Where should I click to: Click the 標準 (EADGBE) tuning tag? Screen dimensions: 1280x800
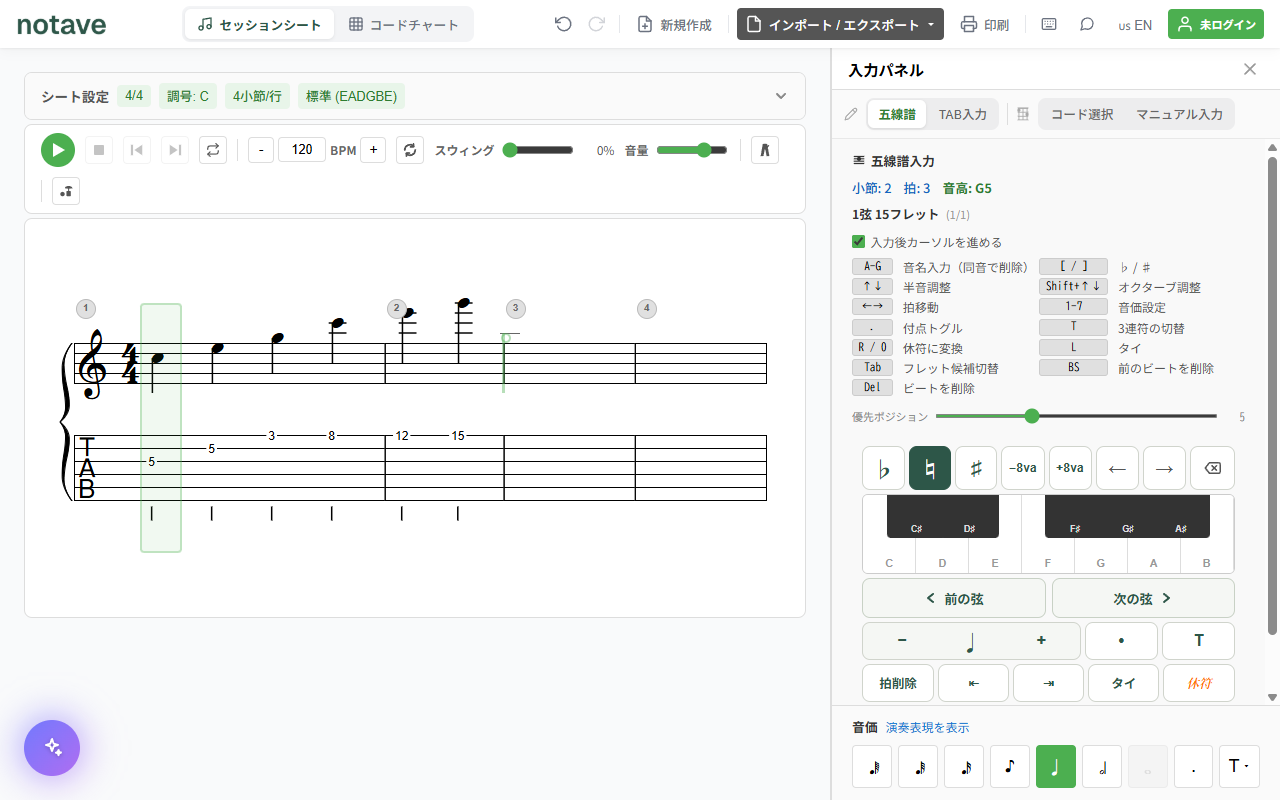[351, 96]
